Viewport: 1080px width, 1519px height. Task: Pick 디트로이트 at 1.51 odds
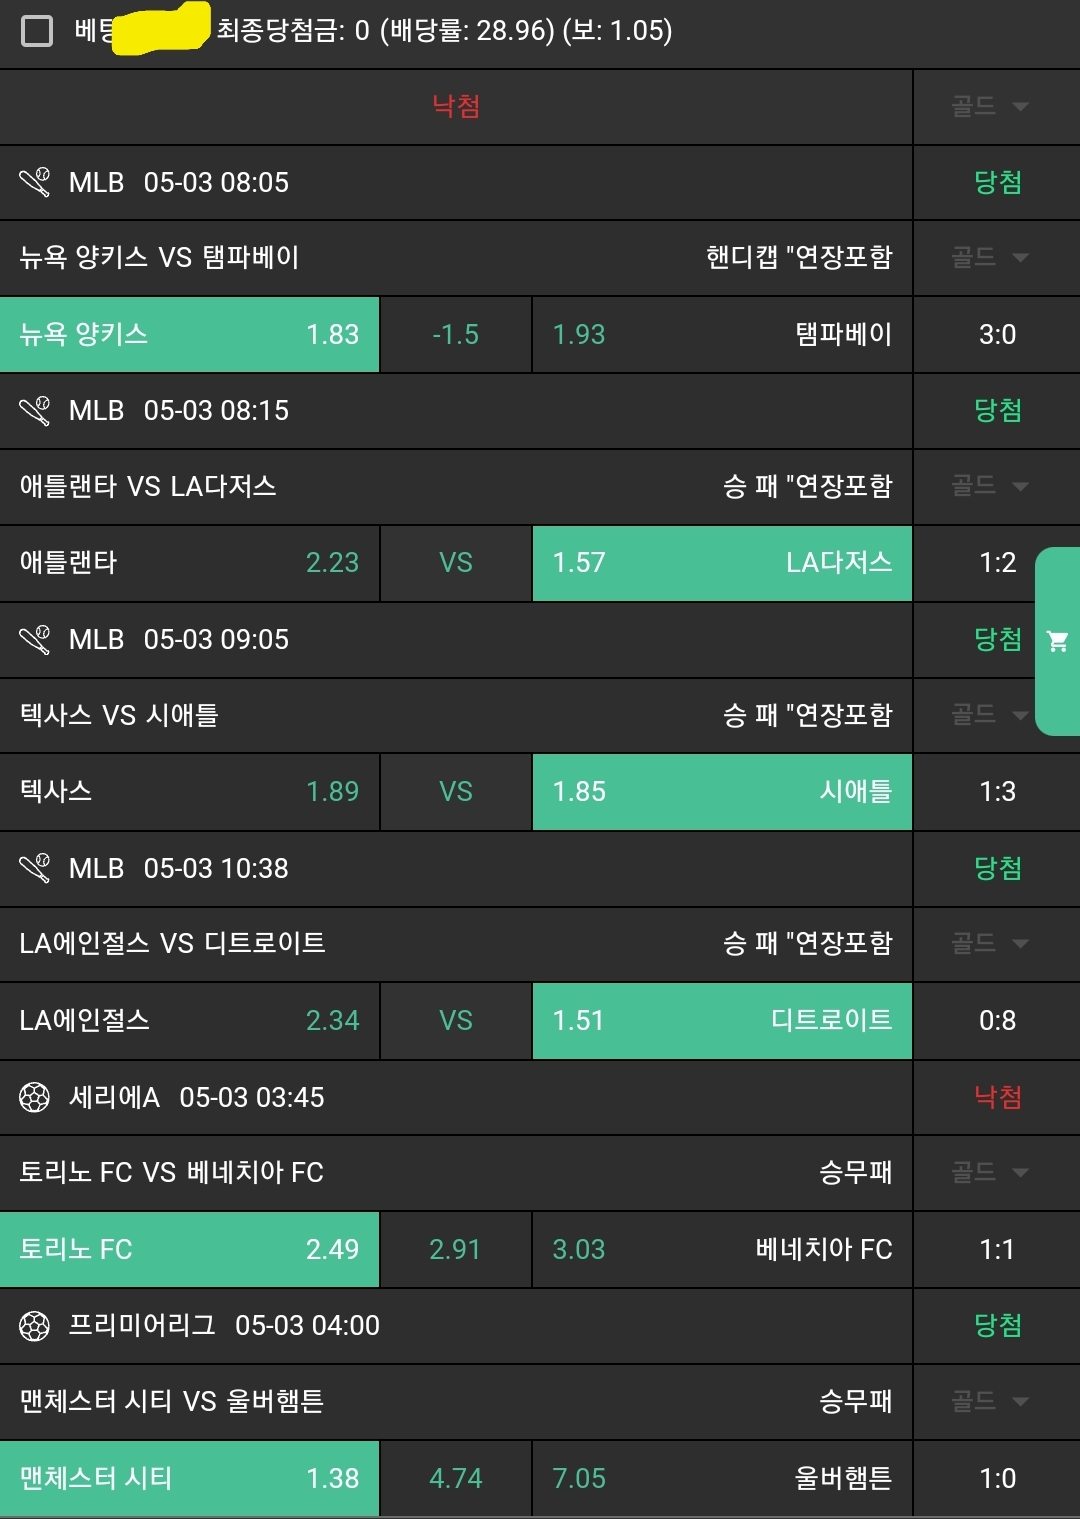721,1021
